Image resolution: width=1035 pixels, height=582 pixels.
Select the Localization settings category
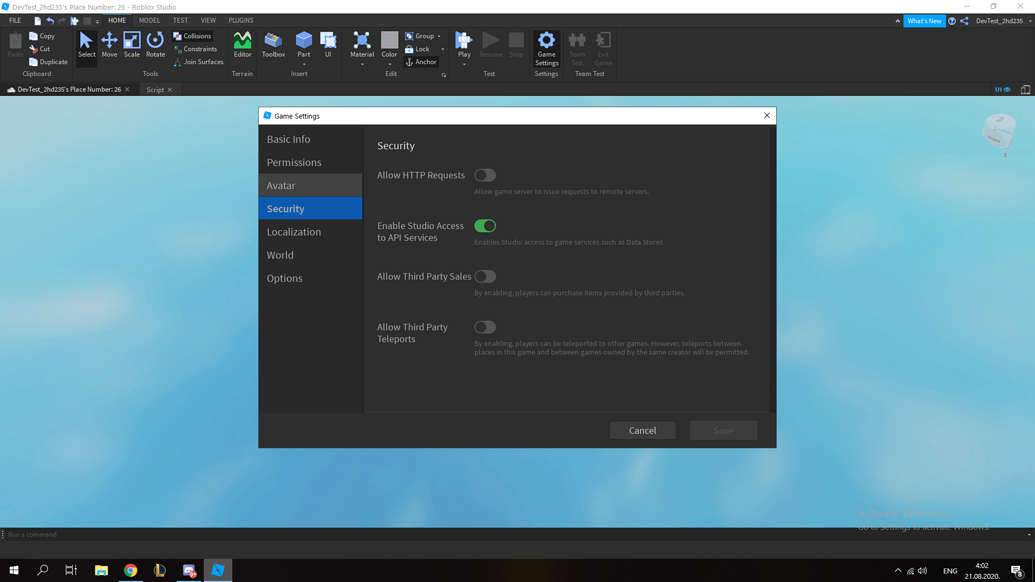click(294, 231)
